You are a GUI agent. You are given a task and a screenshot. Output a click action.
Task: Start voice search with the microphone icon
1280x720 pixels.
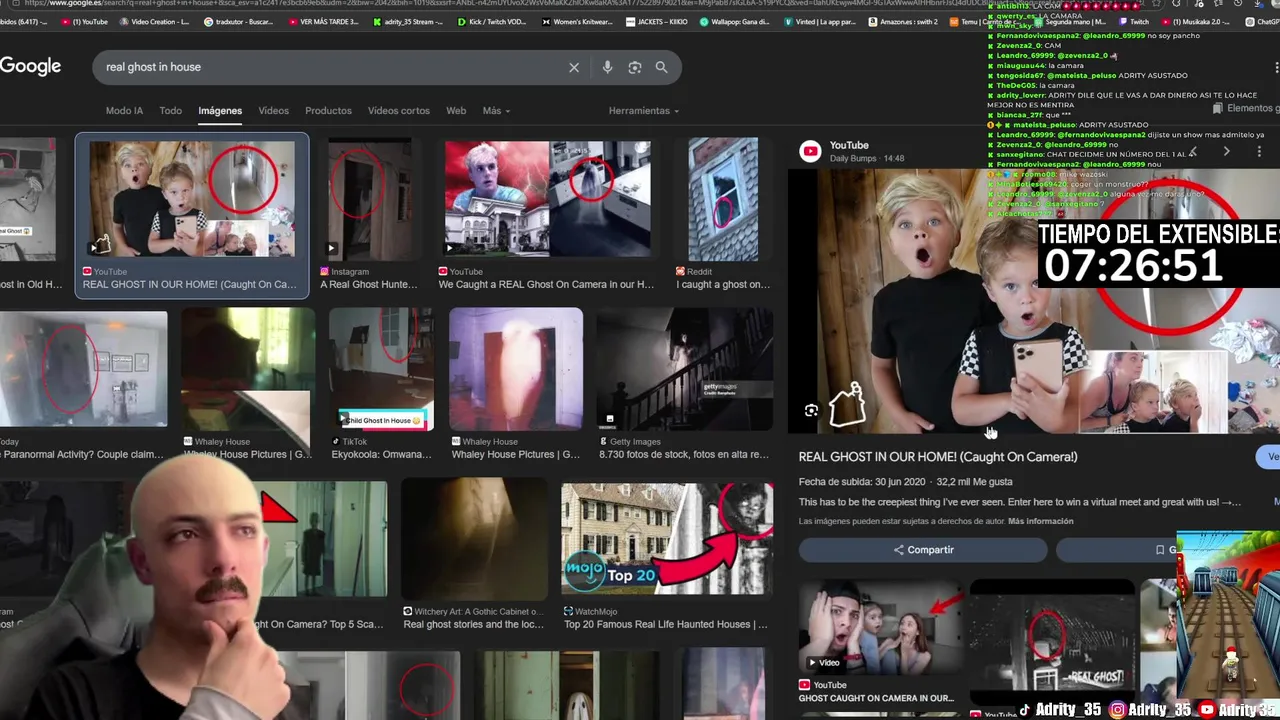(607, 67)
